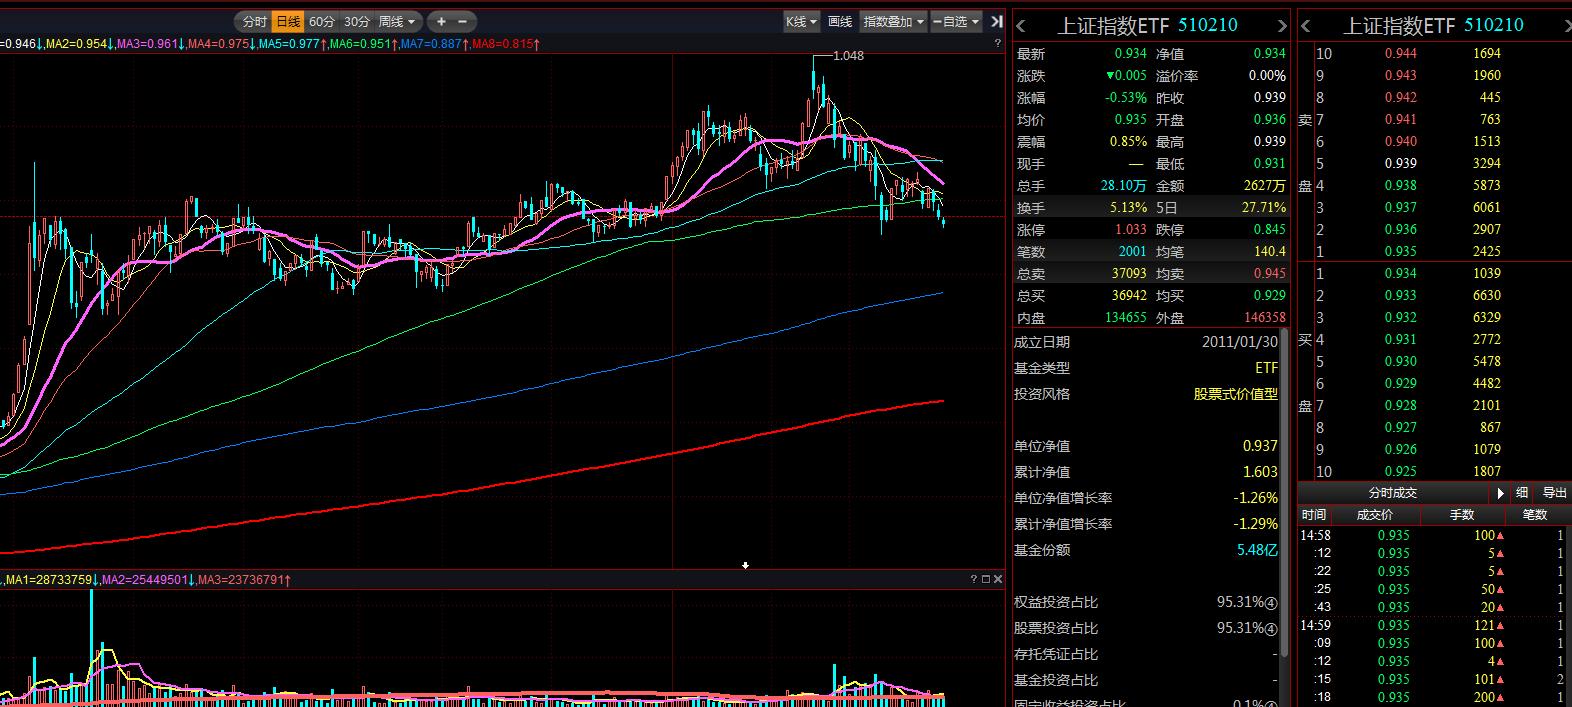Click the MA5=0.977 indicator label
The height and width of the screenshot is (707, 1572).
292,44
